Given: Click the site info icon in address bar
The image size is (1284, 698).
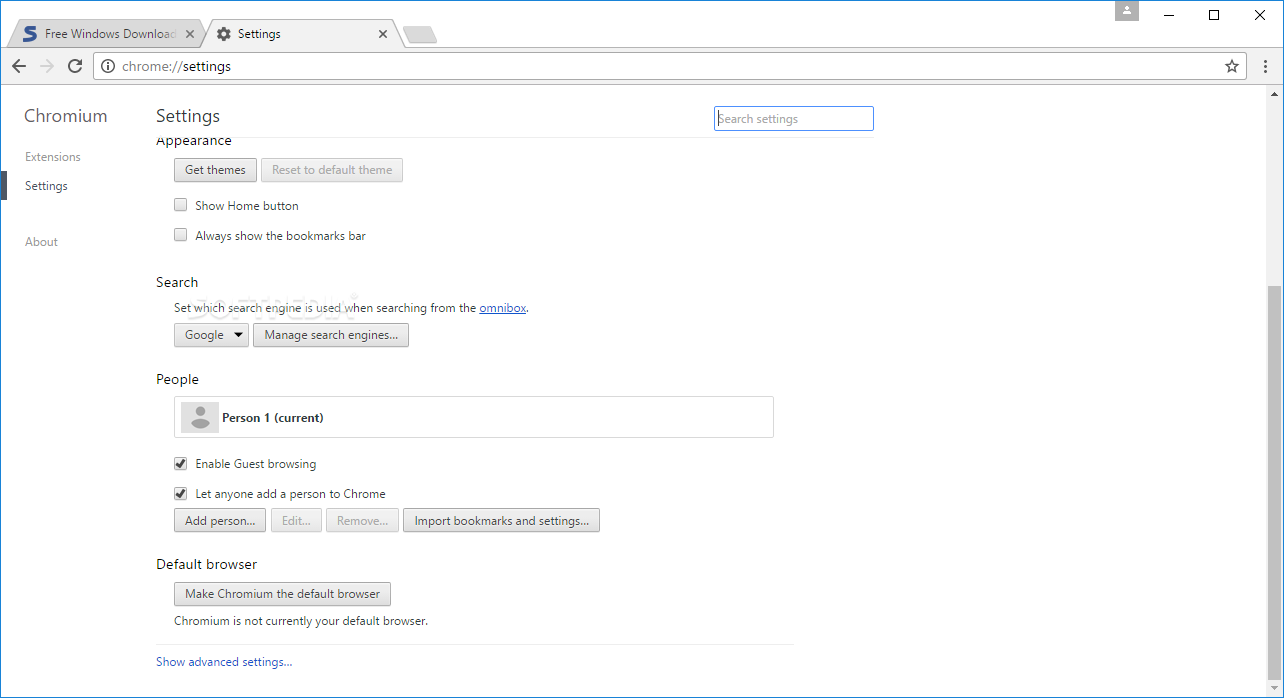Looking at the screenshot, I should coord(108,66).
